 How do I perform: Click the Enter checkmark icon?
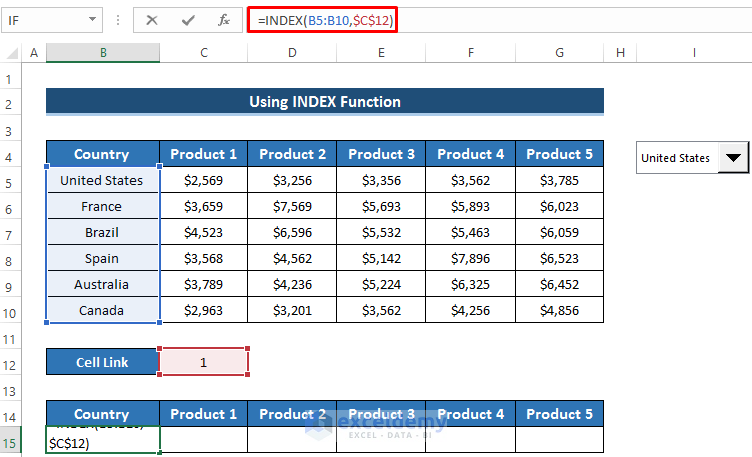pos(188,20)
